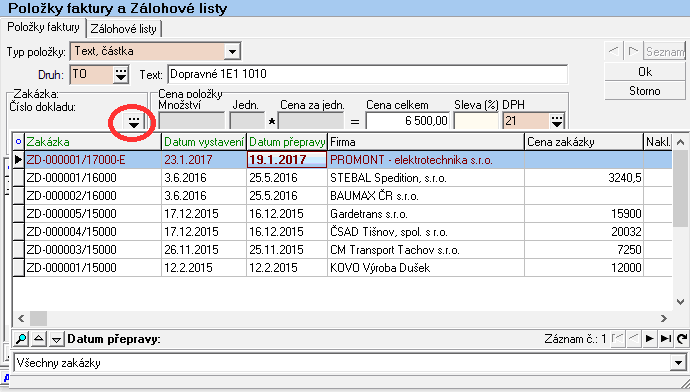This screenshot has height=392, width=690.
Task: Click the Cena celkem field 6 500,00
Action: tap(407, 121)
